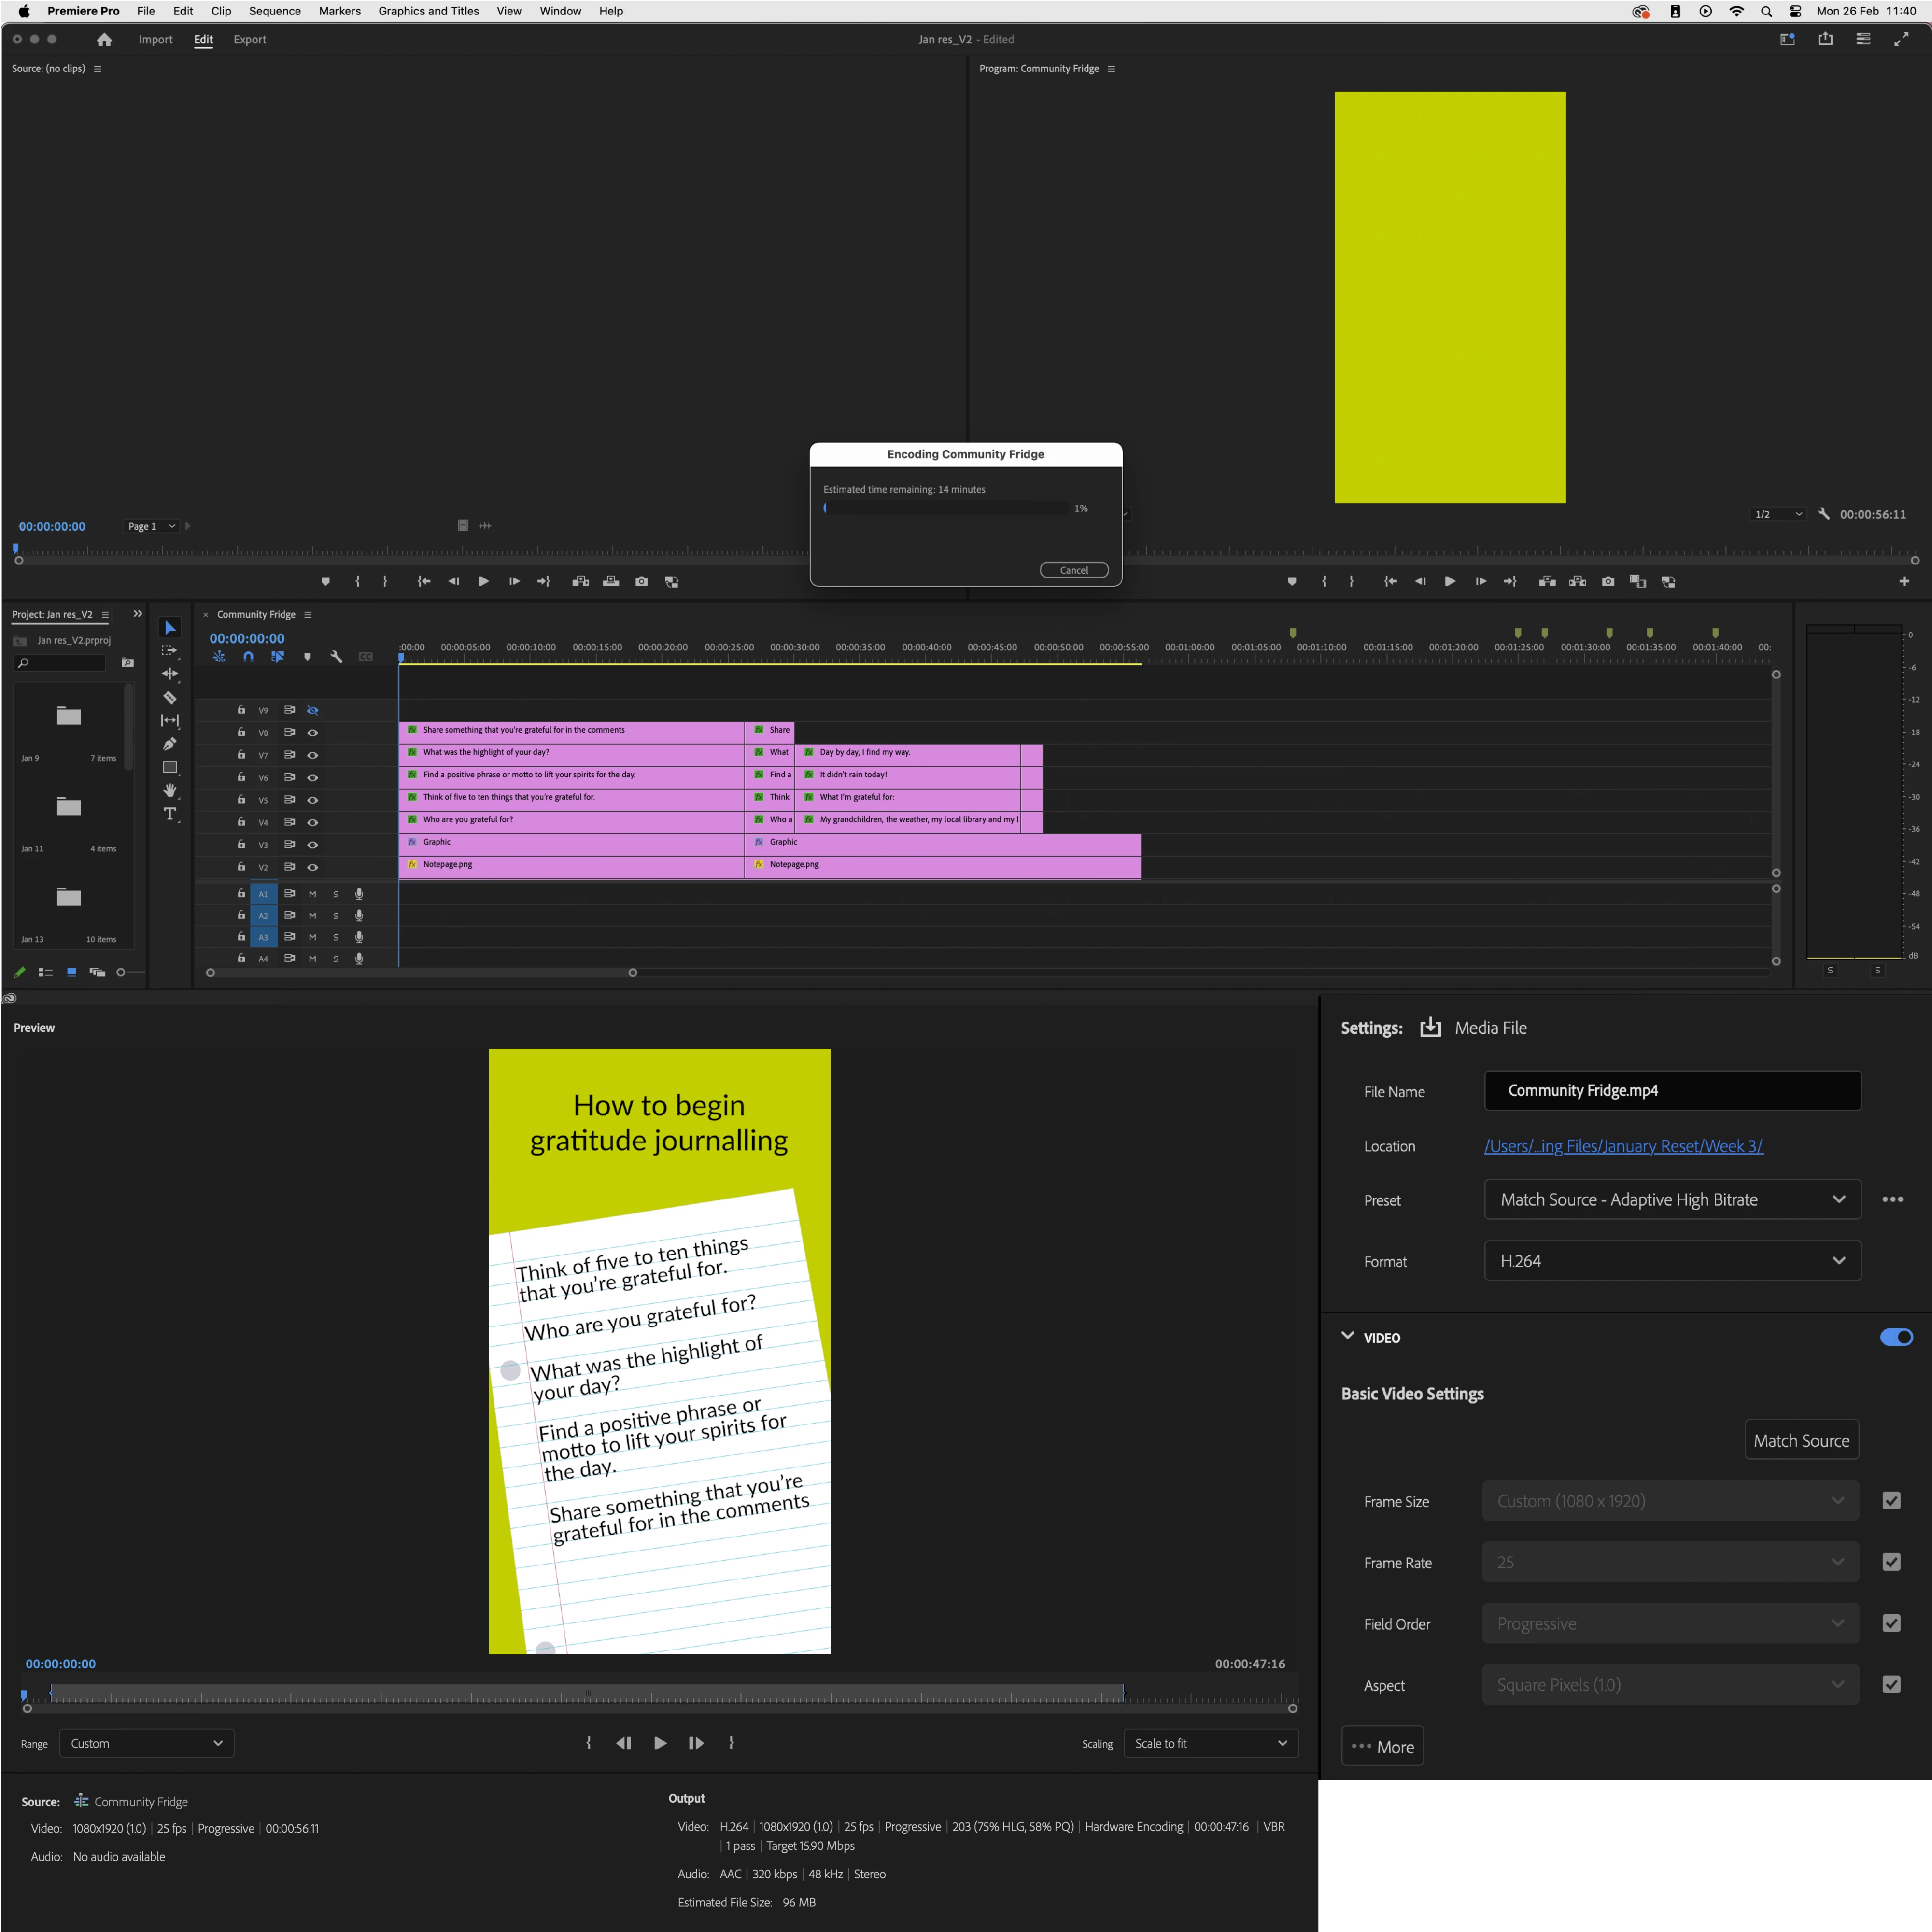Click the File Name field
The image size is (1932, 1932).
(1672, 1090)
